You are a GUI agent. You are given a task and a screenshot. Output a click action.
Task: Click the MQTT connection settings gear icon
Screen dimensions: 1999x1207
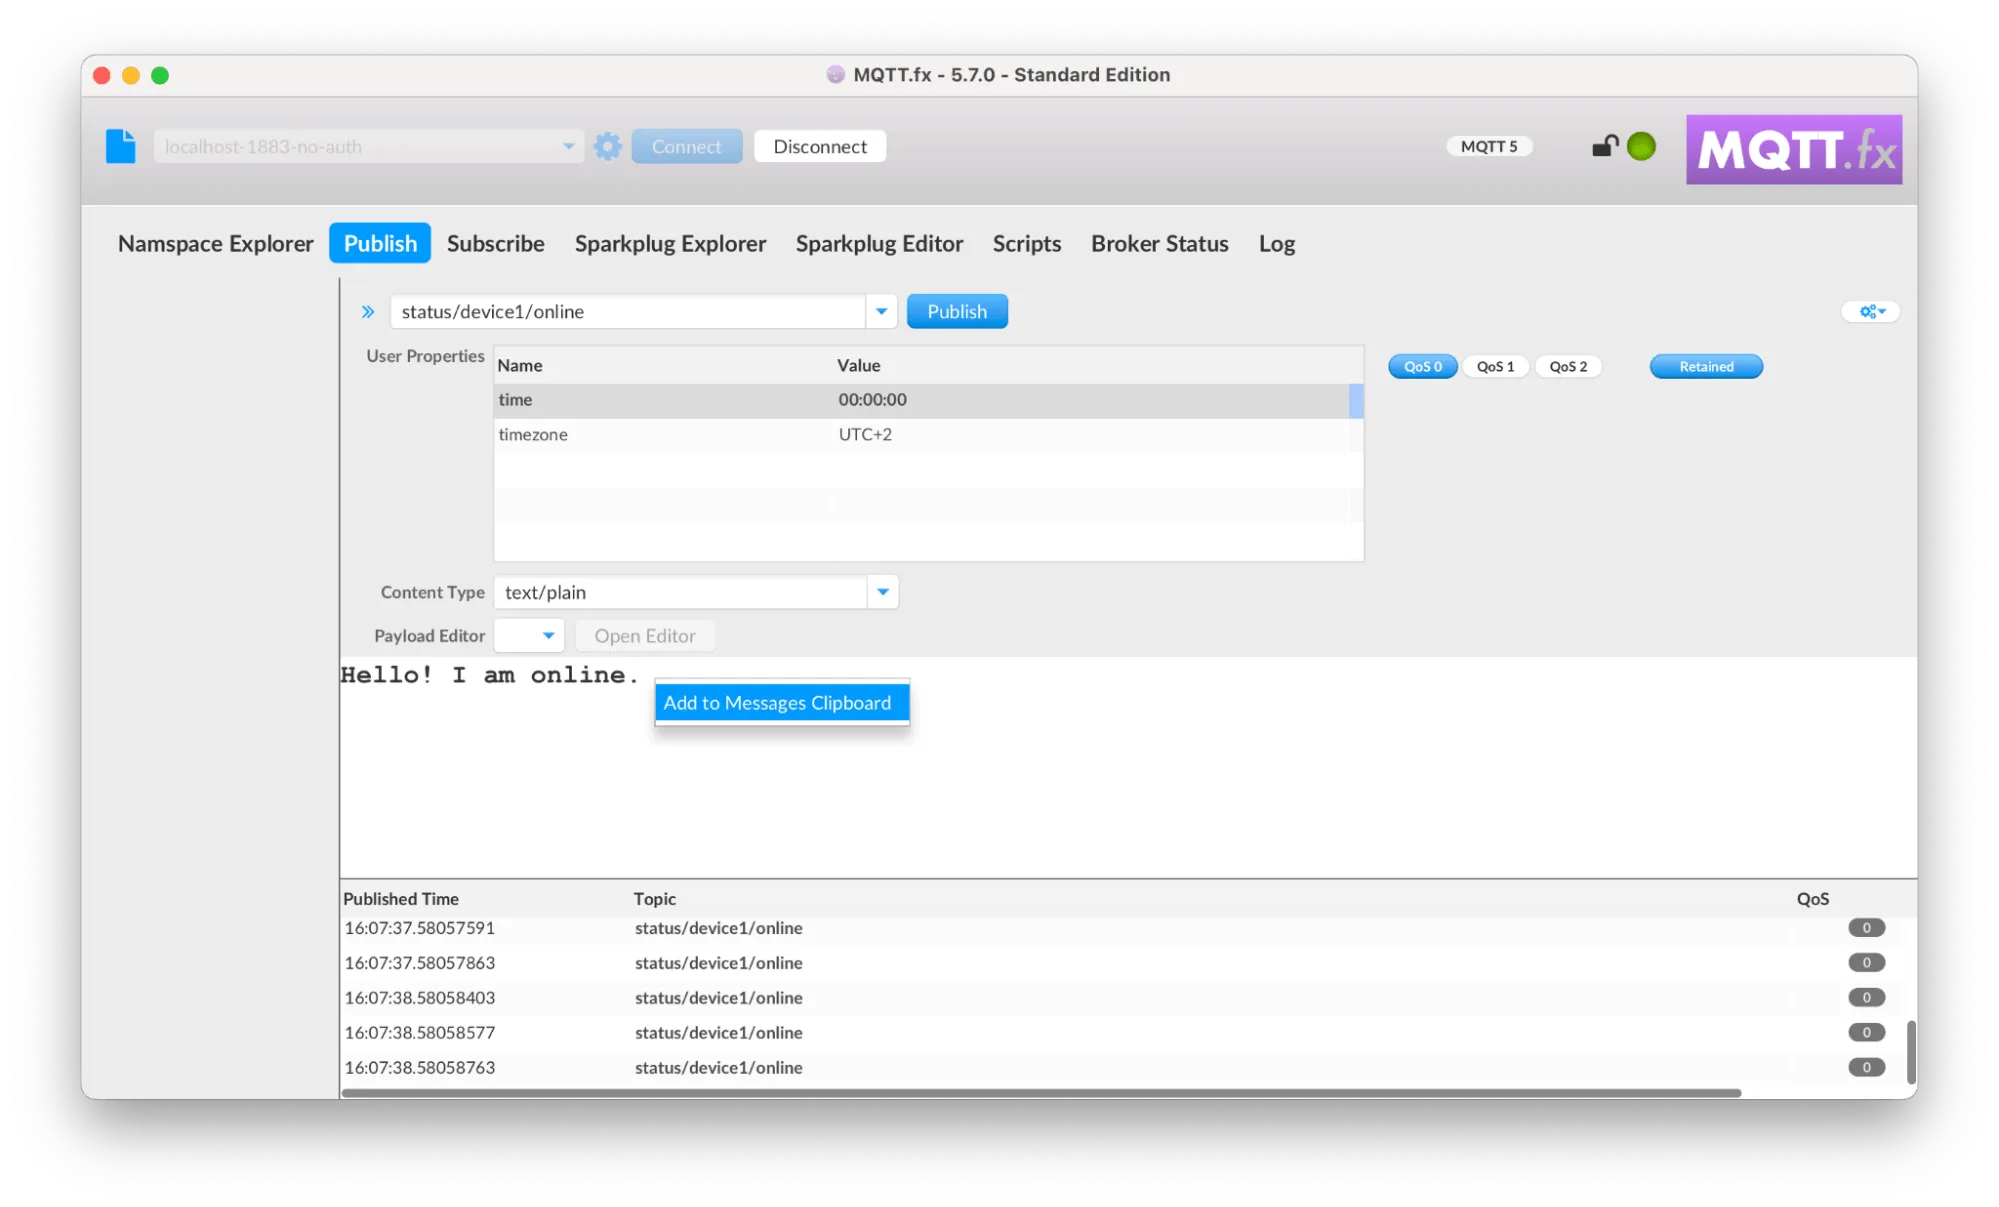click(607, 146)
